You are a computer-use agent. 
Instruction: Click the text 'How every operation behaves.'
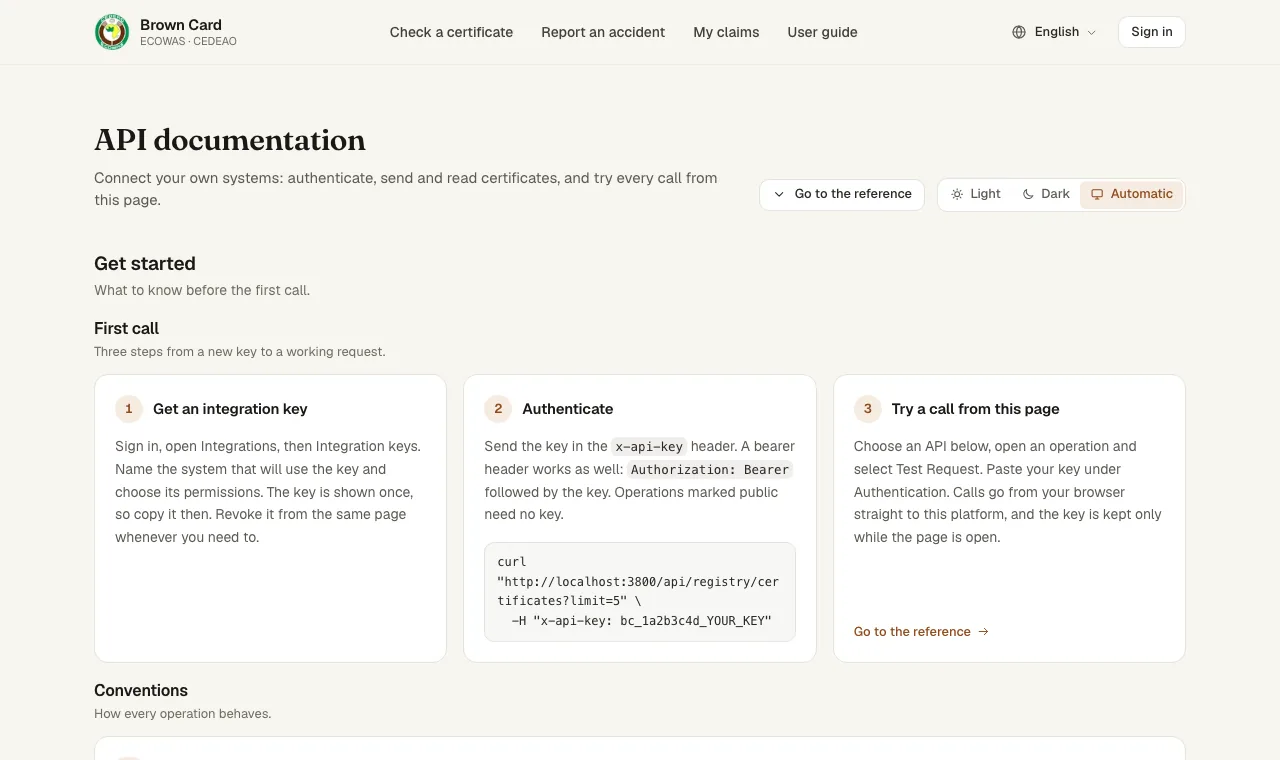(183, 714)
